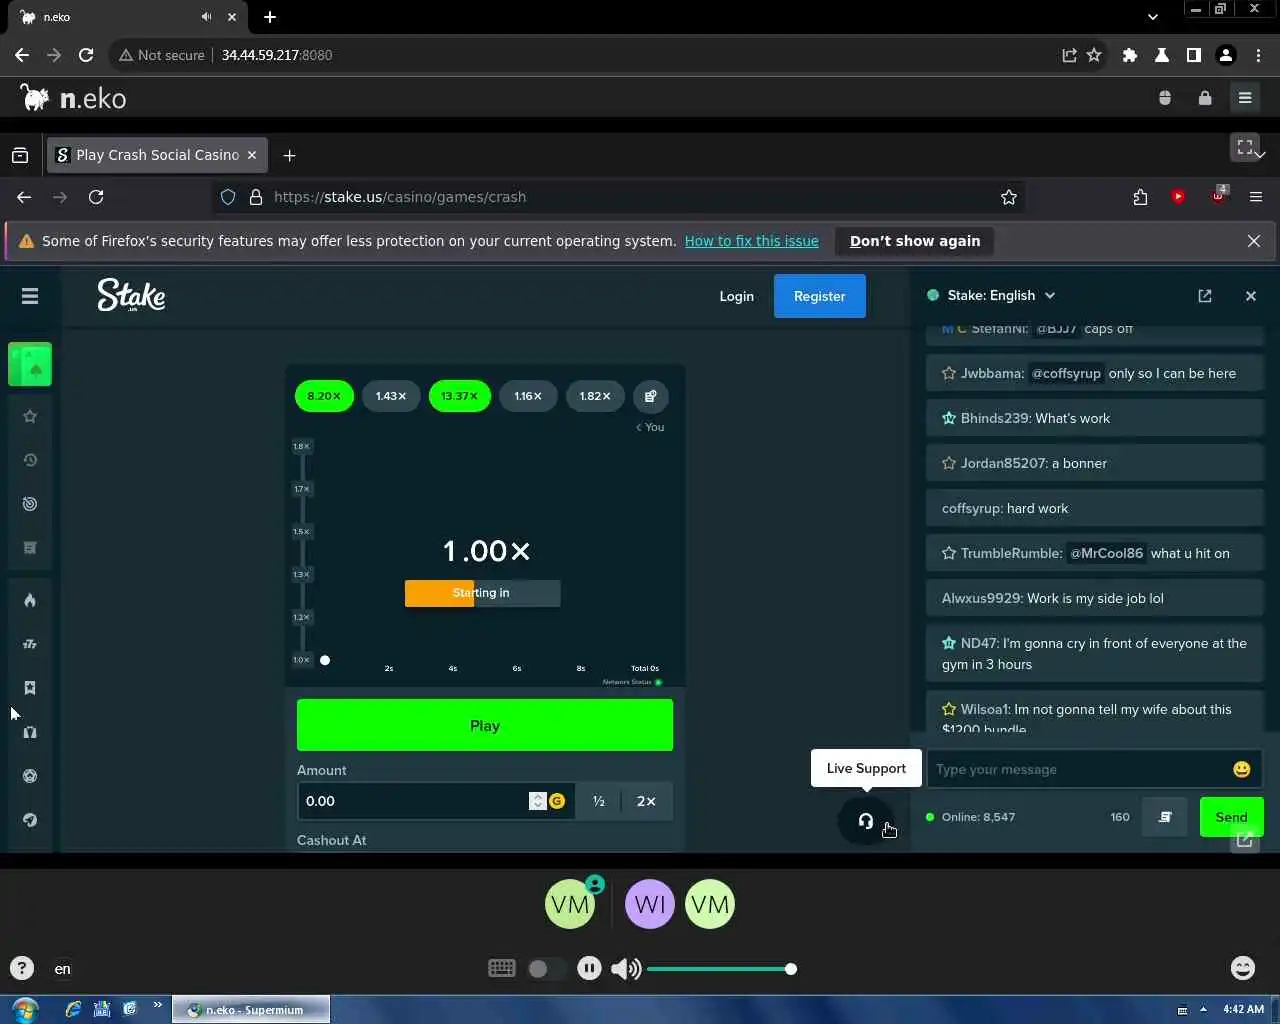Screen dimensions: 1280x1024
Task: Open a new Chrome tab
Action: 270,17
